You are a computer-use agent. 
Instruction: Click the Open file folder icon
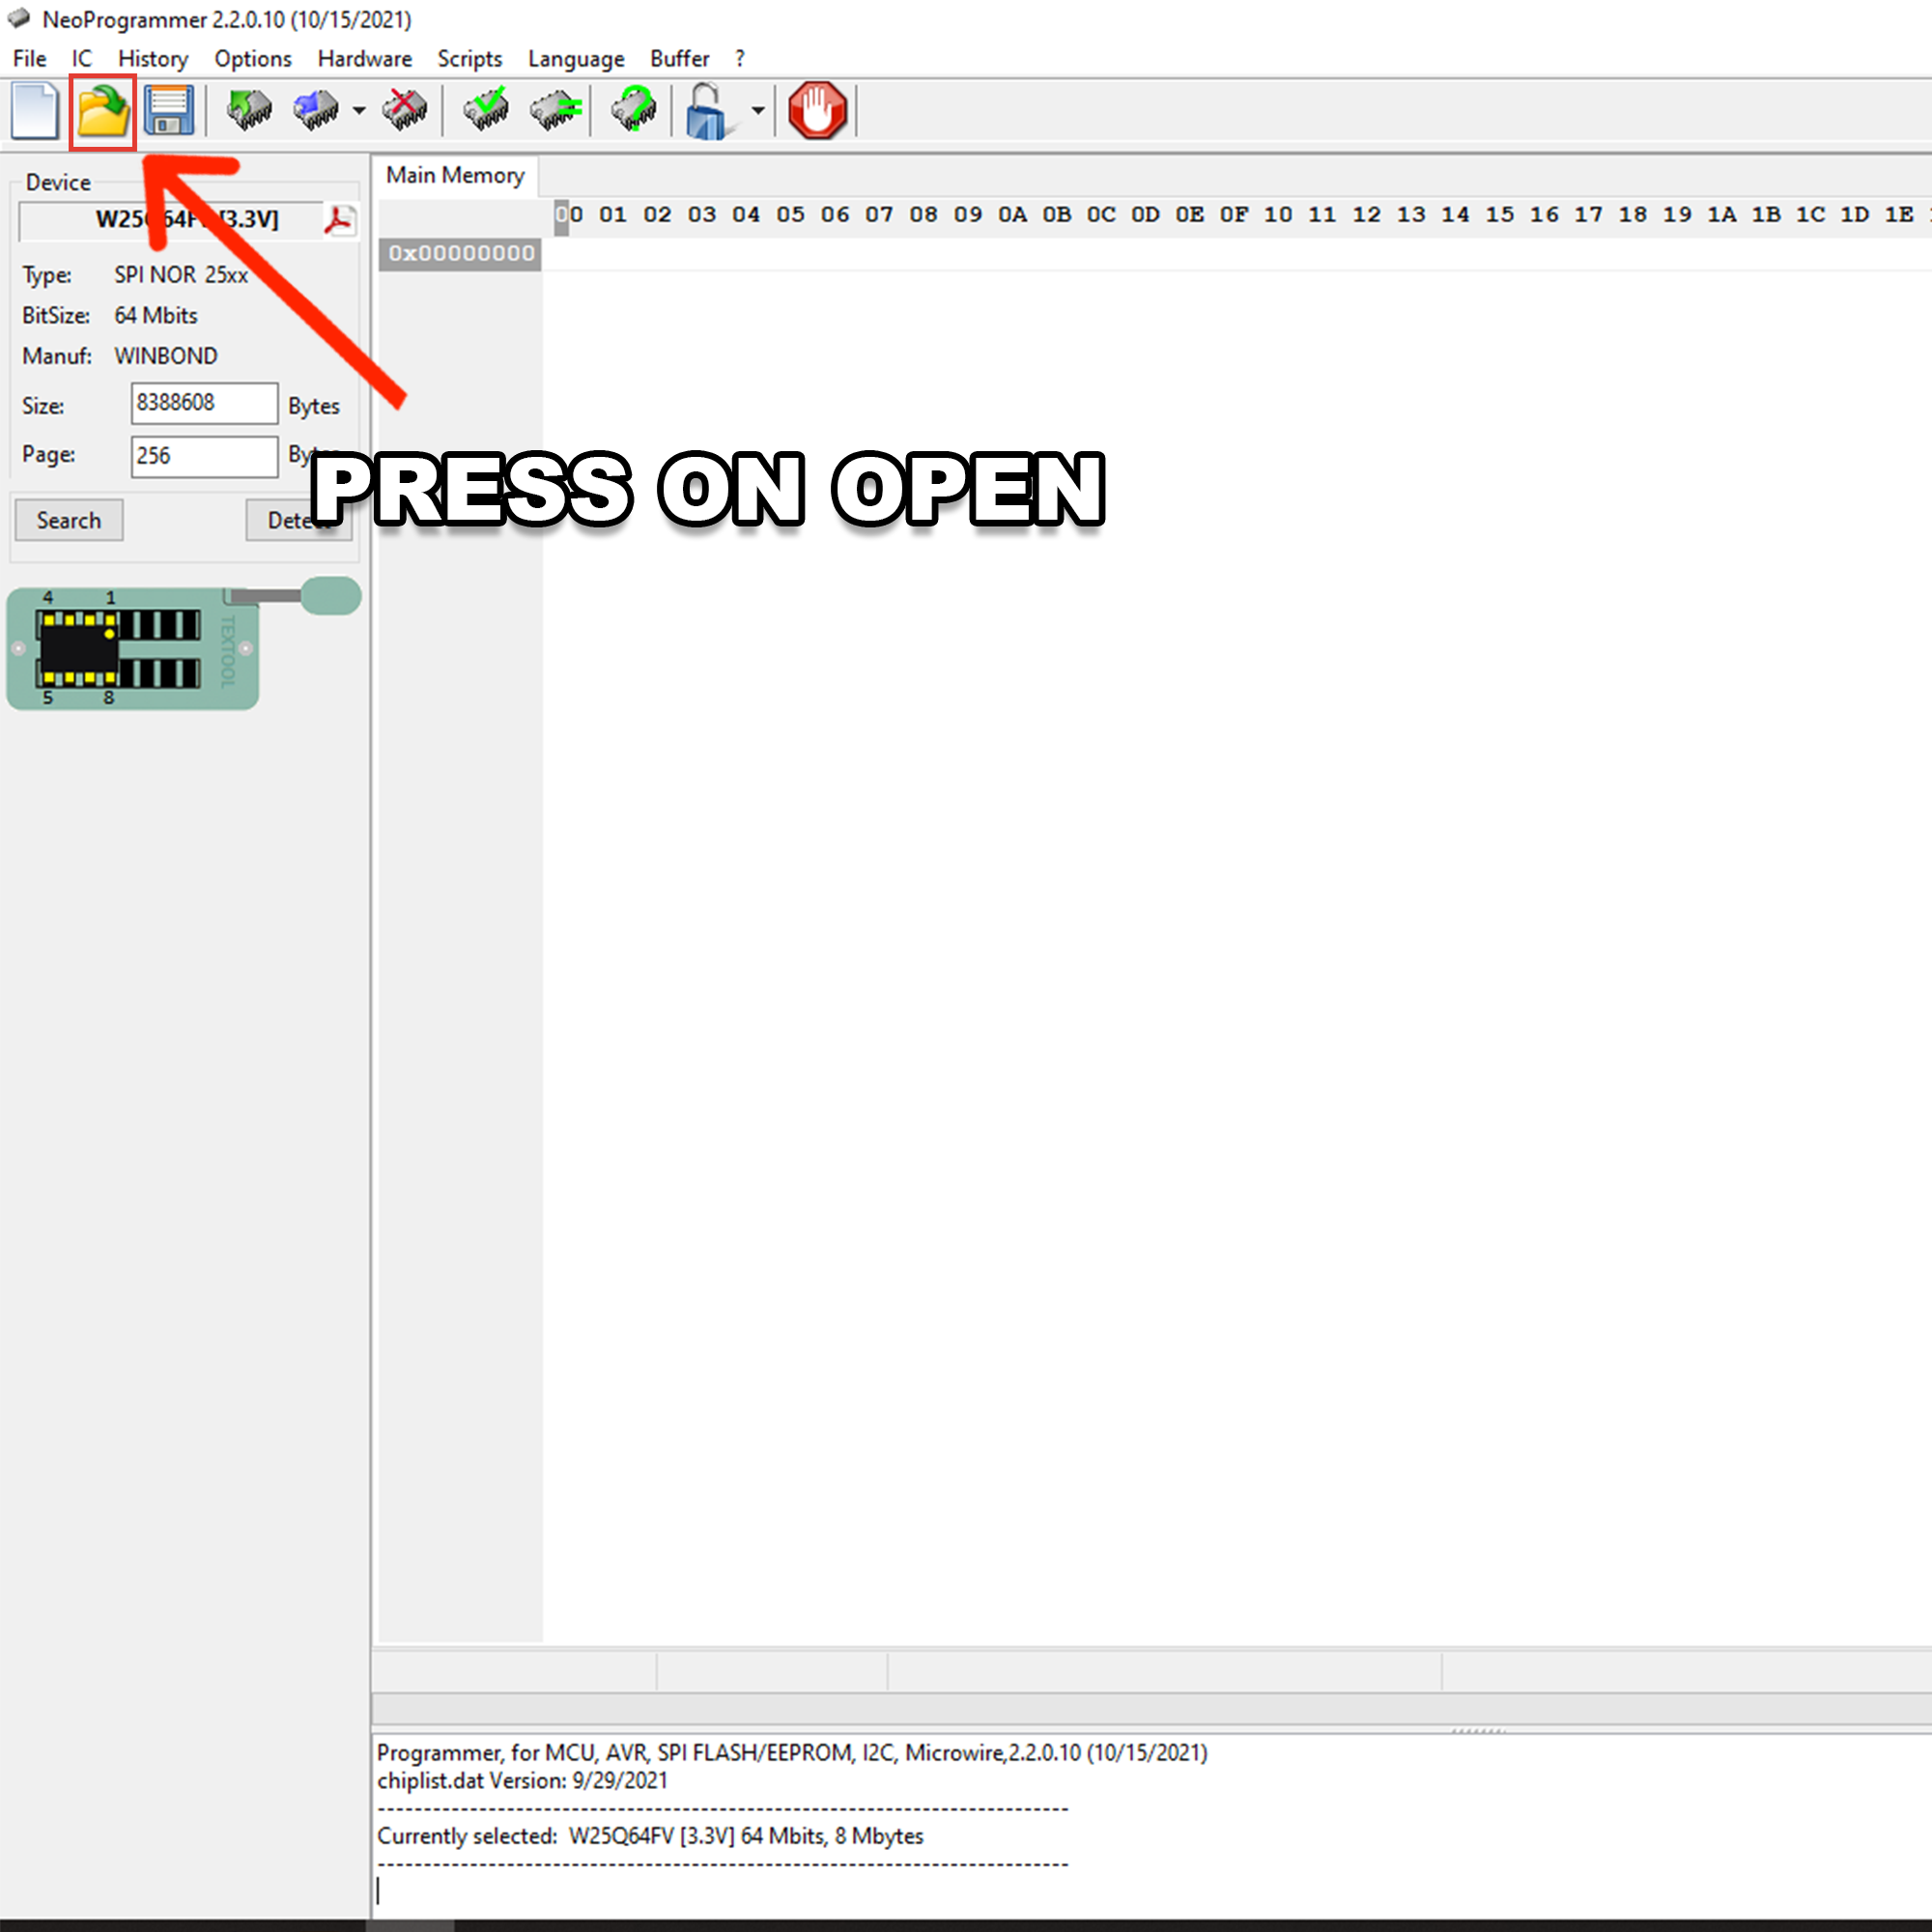[x=103, y=110]
